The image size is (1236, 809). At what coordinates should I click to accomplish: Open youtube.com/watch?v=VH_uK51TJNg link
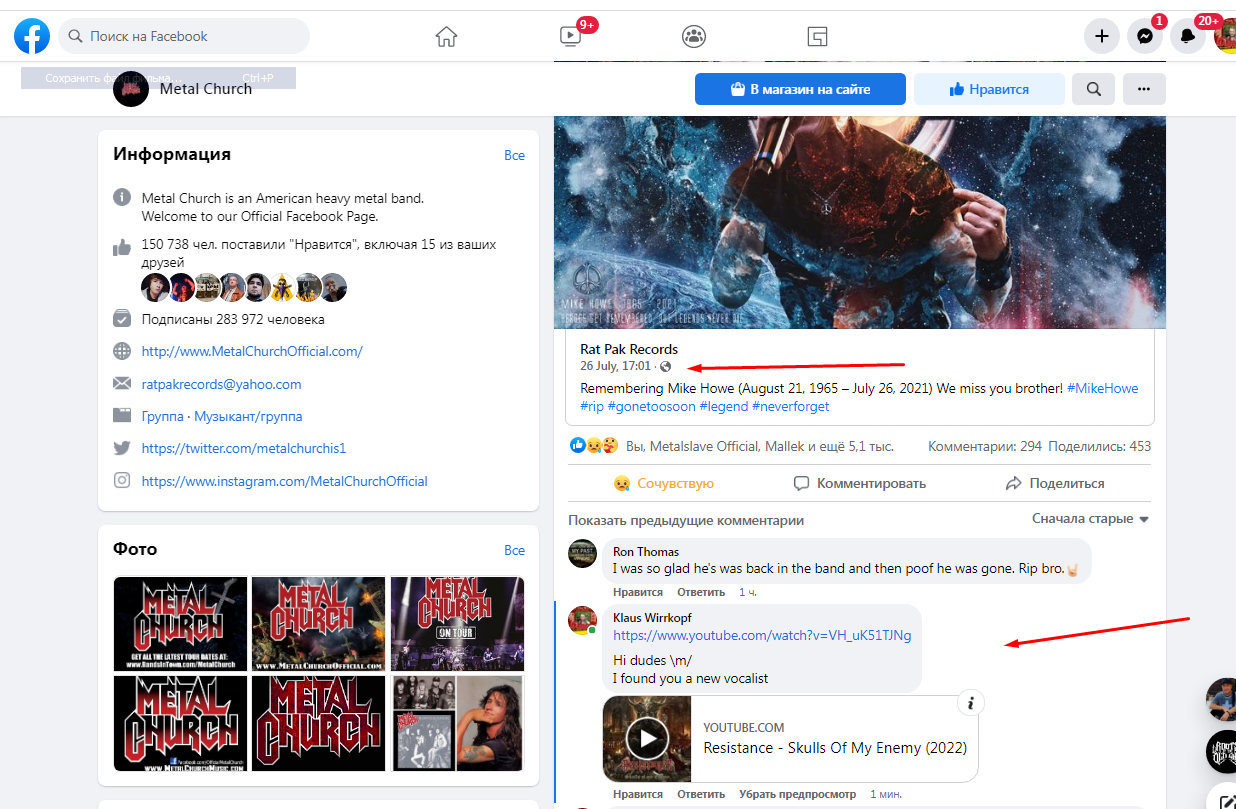pos(762,635)
